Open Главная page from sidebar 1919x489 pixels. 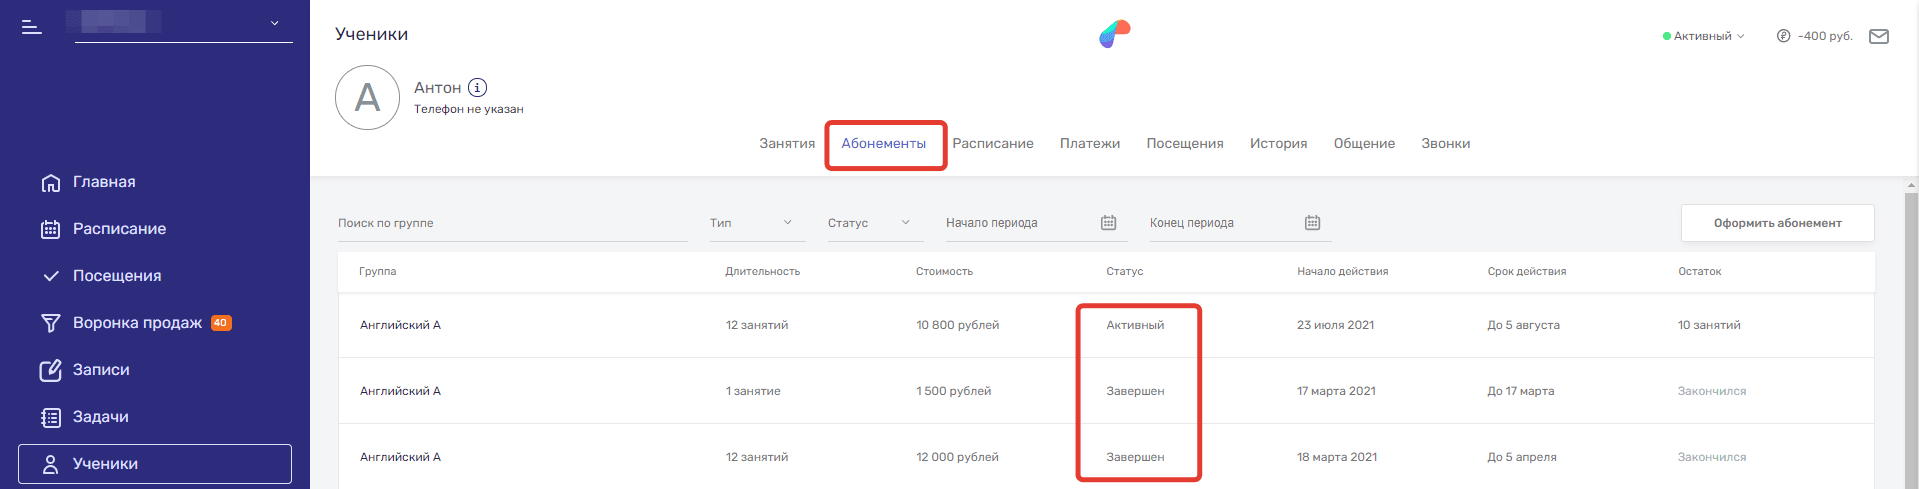click(x=103, y=182)
